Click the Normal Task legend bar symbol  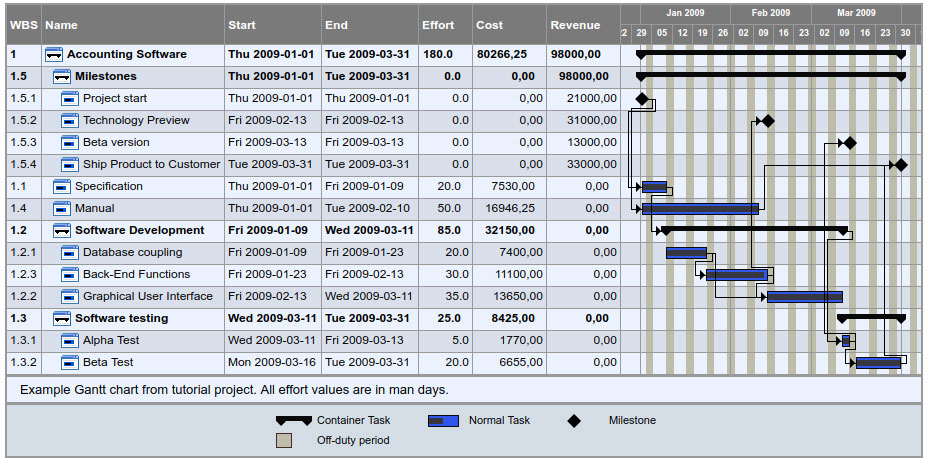point(443,421)
